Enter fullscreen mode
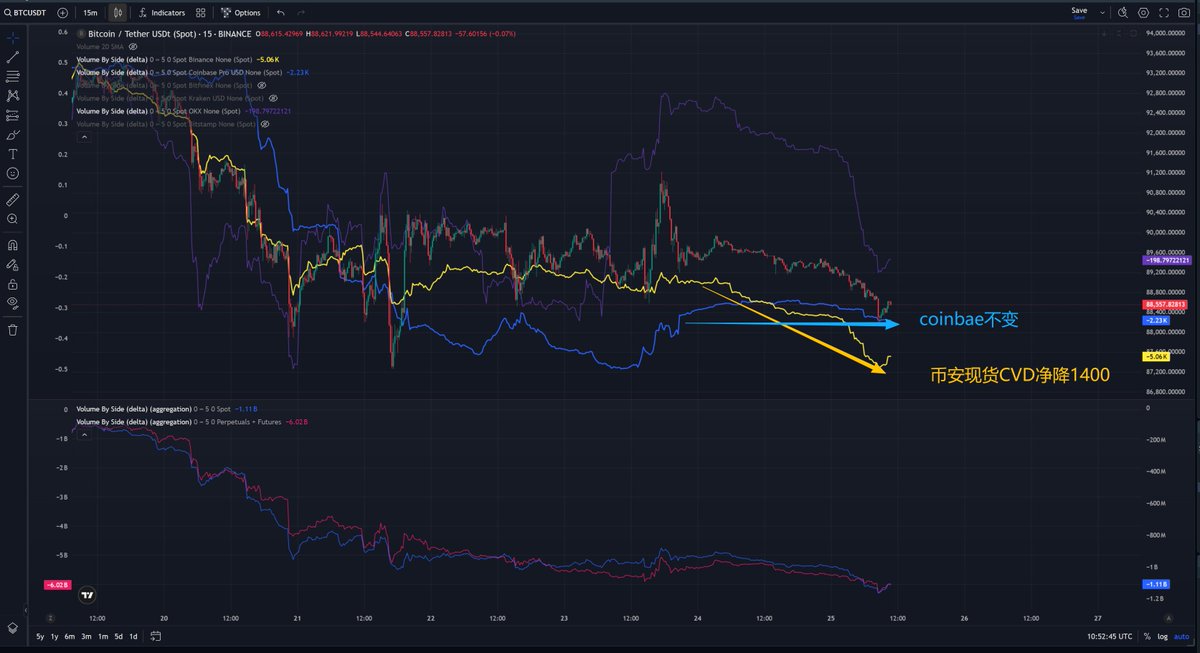This screenshot has width=1200, height=653. pyautogui.click(x=1165, y=13)
